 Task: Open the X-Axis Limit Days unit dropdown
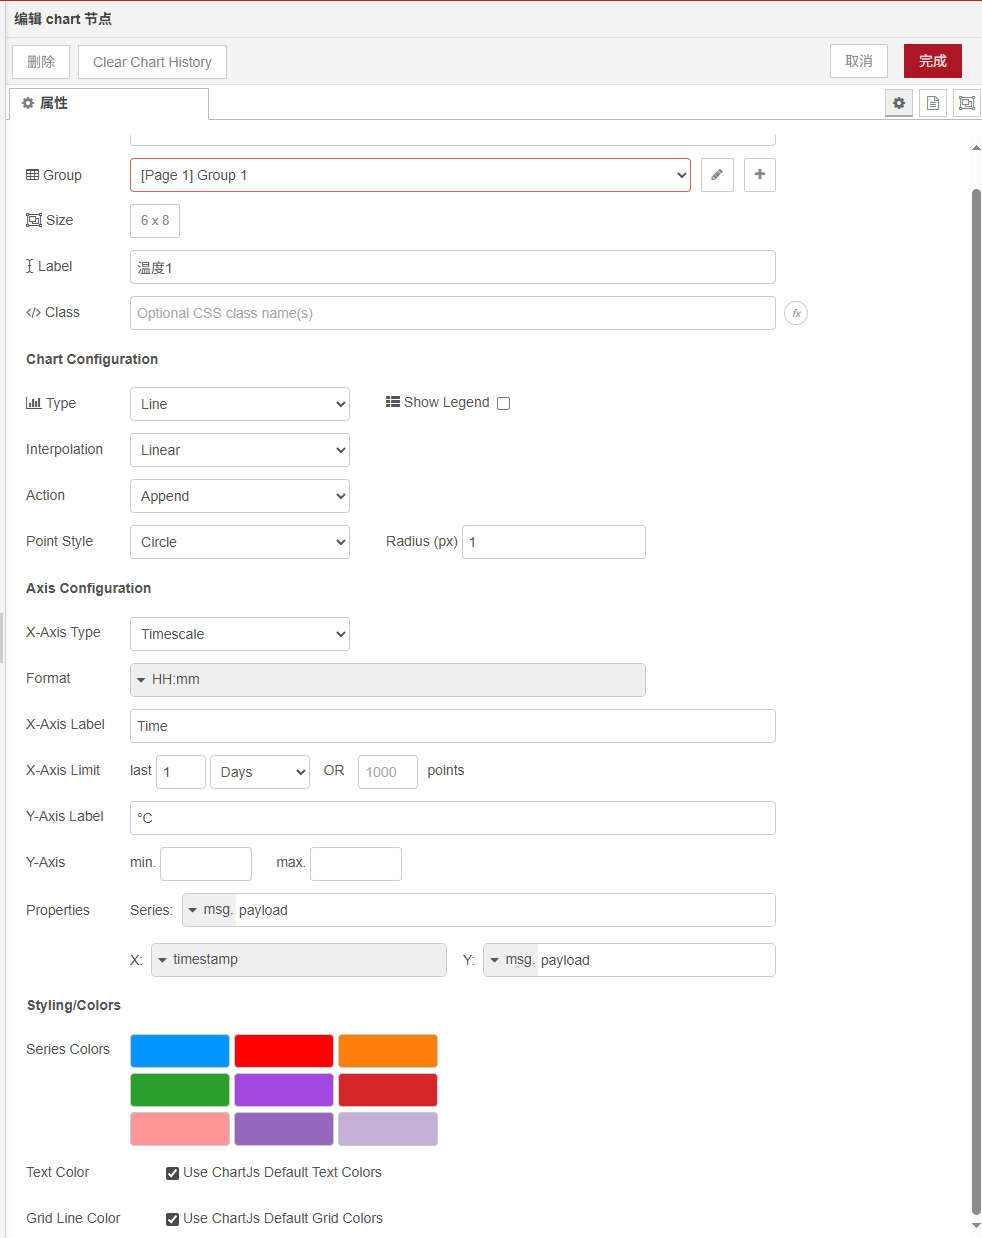pos(260,772)
